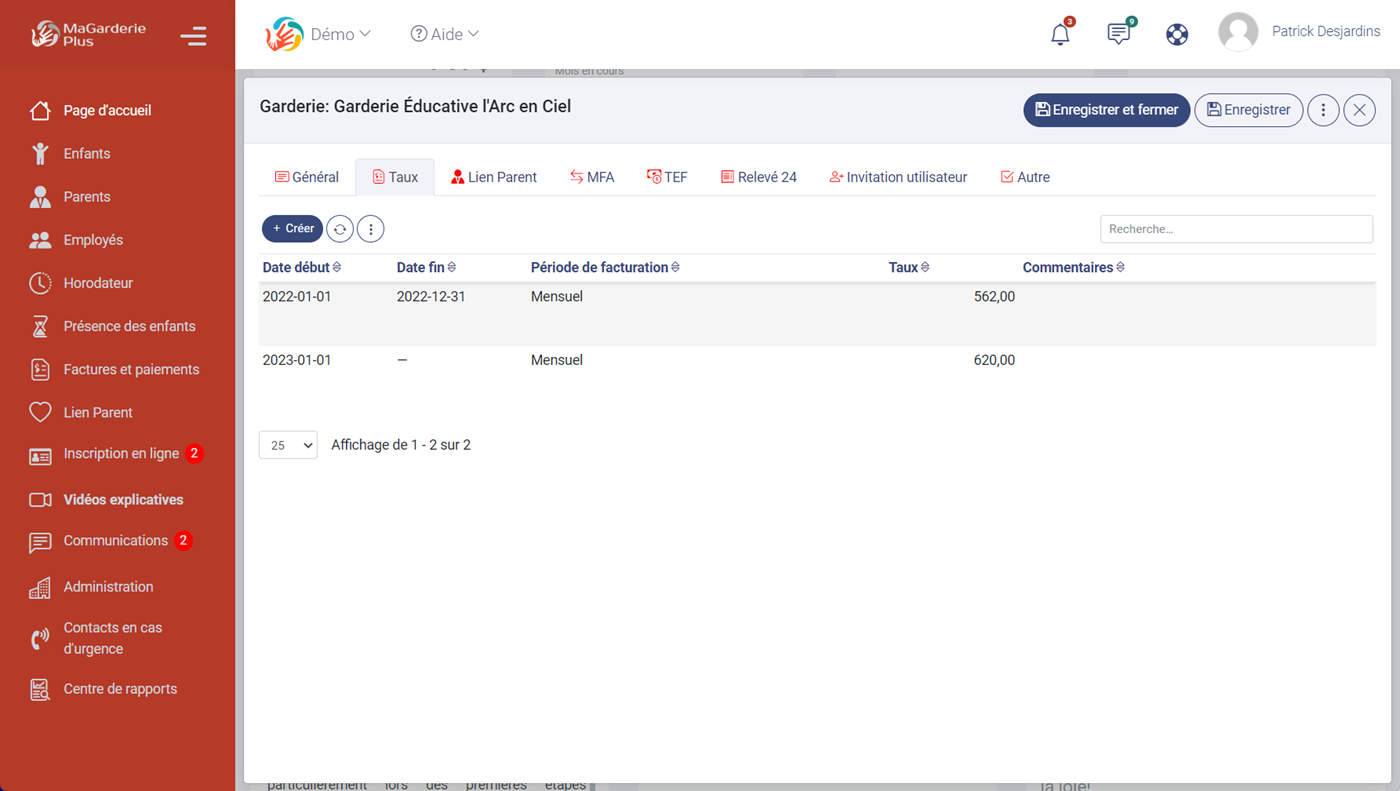Viewport: 1400px width, 791px height.
Task: Click Patrick Desjardins profile avatar
Action: point(1238,32)
